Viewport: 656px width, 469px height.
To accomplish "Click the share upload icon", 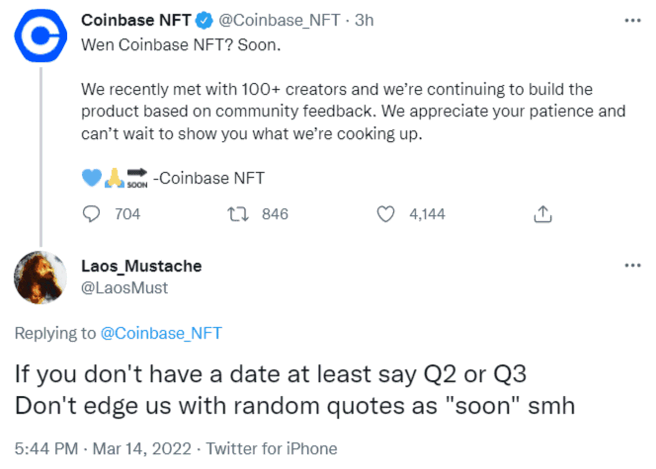I will [543, 213].
